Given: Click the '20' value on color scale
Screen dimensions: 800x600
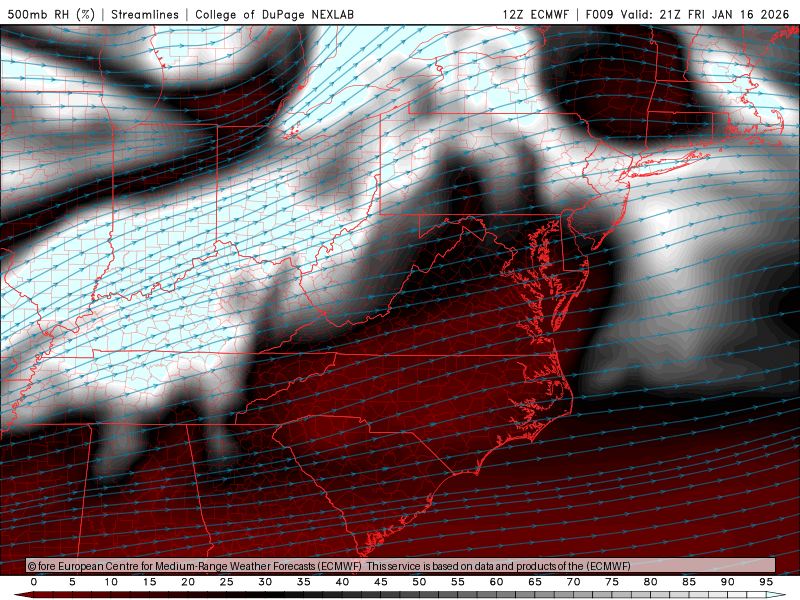Looking at the screenshot, I should pyautogui.click(x=188, y=582).
